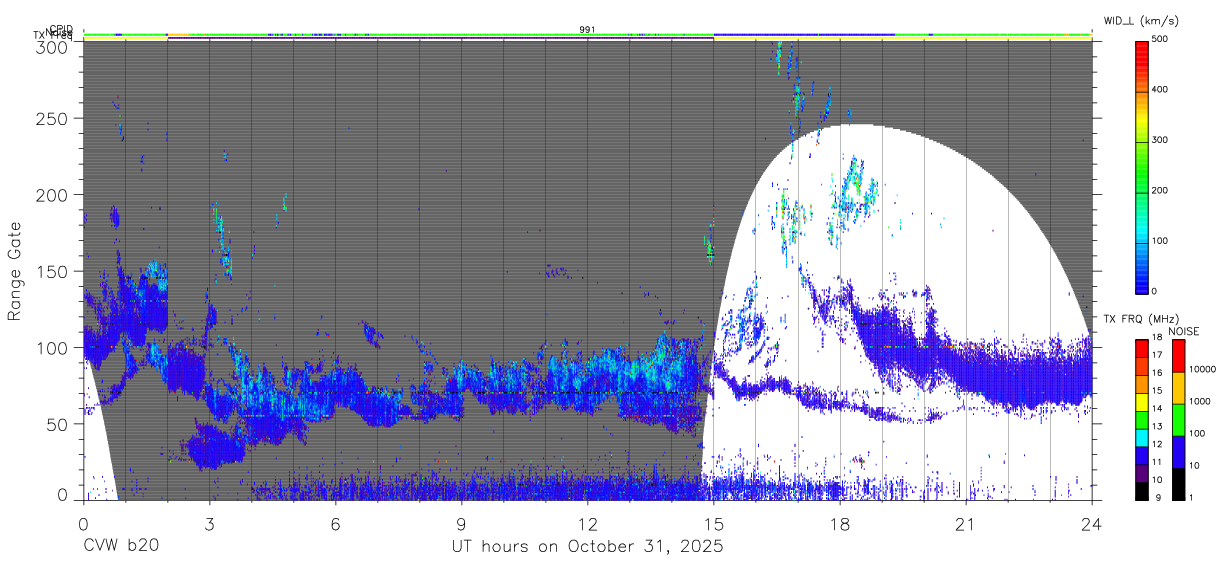Click the blue 11–12 MHz TX FRQ swatch

click(x=1142, y=455)
